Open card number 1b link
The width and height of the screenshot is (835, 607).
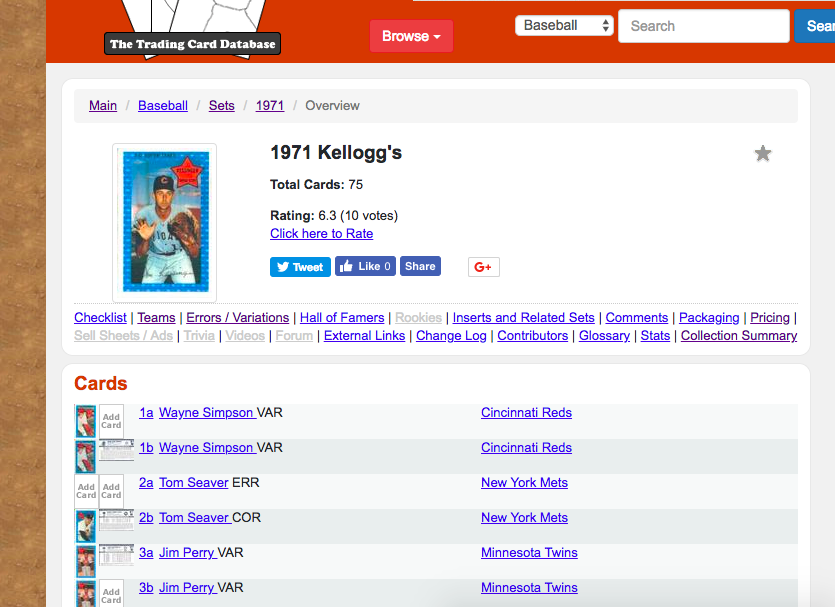[x=146, y=448]
